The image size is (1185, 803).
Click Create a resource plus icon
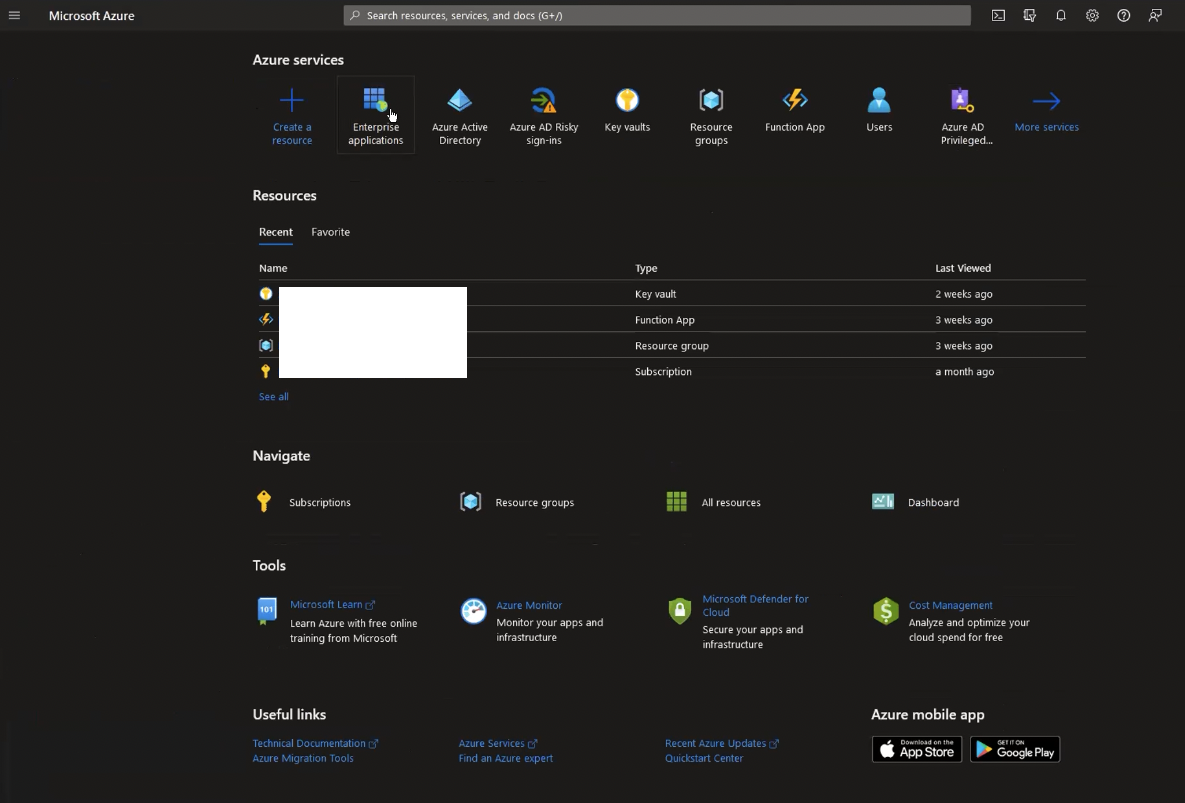point(292,100)
